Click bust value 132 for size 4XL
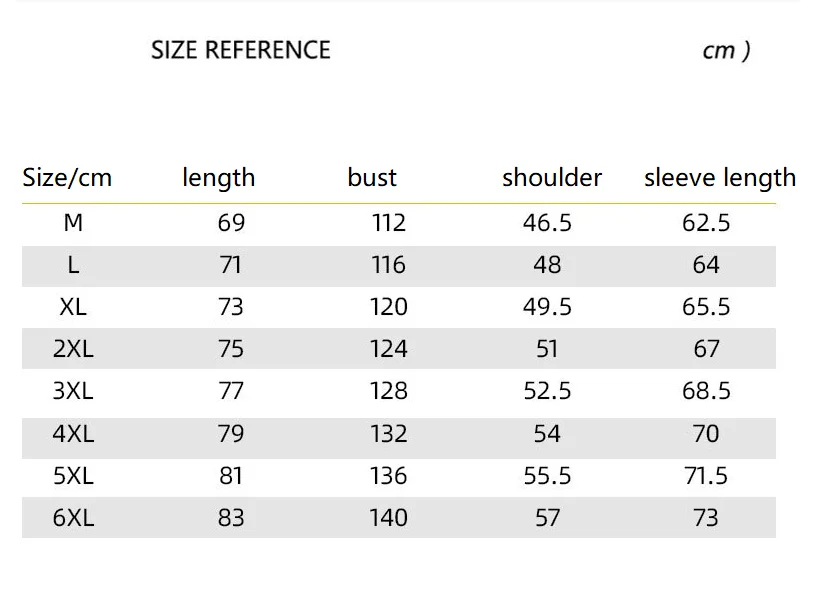 (x=388, y=433)
